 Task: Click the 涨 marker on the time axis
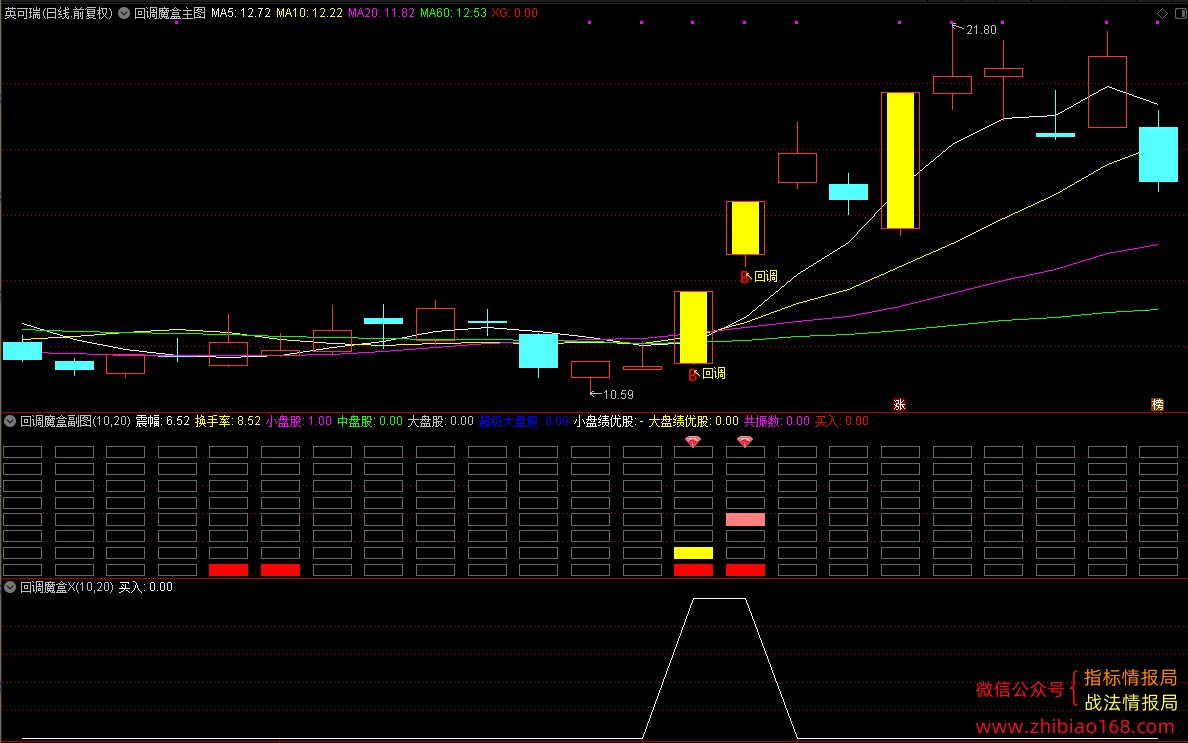899,404
